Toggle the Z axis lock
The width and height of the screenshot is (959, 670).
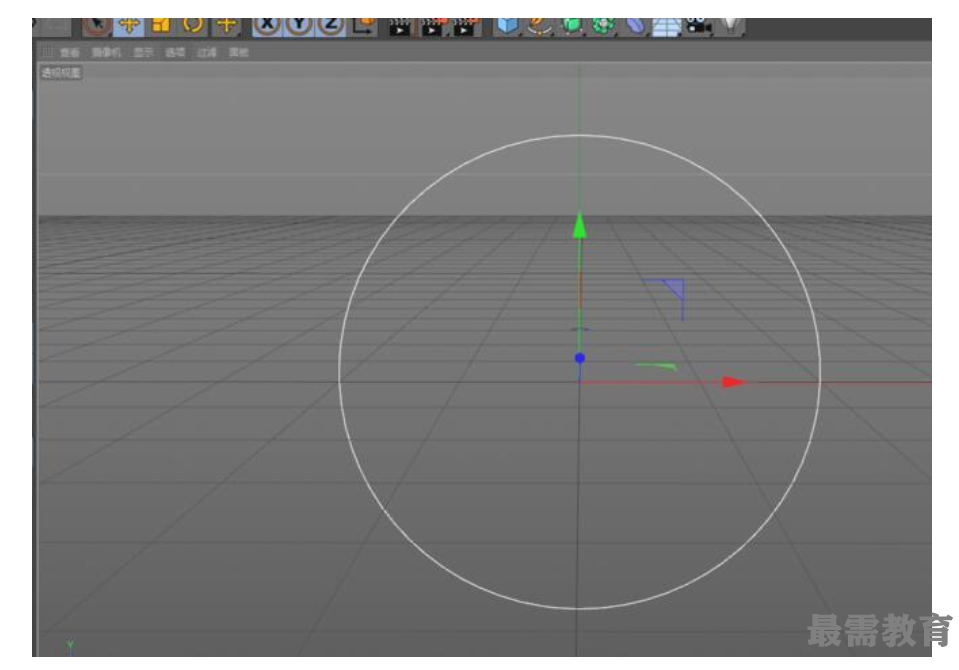[331, 26]
